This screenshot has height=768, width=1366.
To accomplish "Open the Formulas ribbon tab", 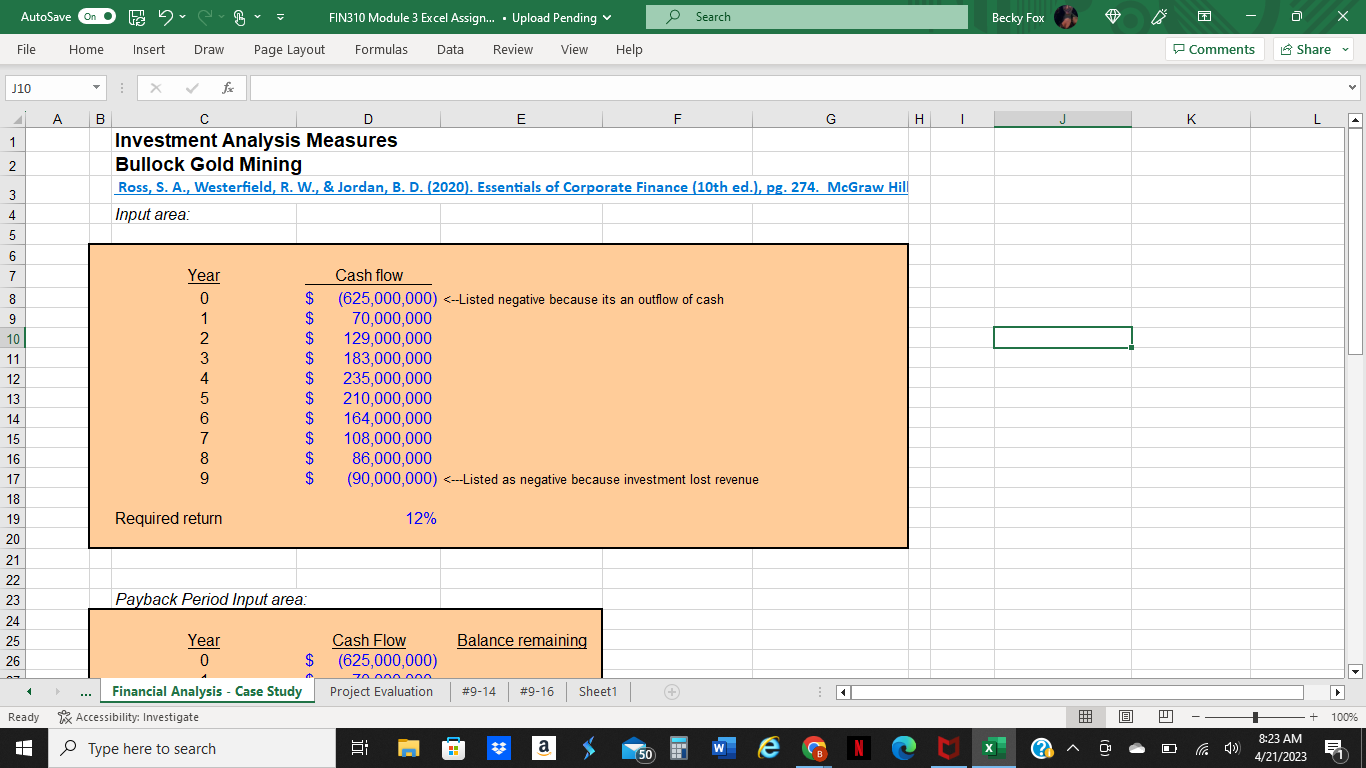I will pos(381,49).
